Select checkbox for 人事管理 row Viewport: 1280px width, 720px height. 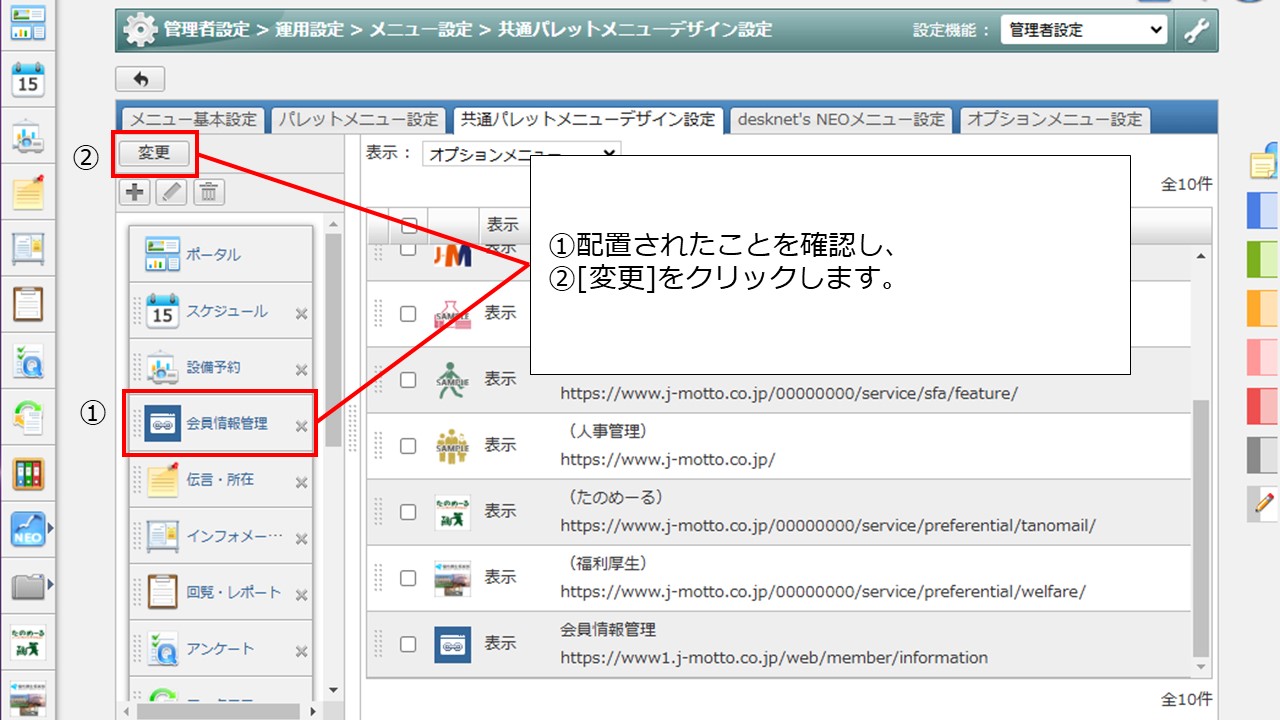(408, 446)
